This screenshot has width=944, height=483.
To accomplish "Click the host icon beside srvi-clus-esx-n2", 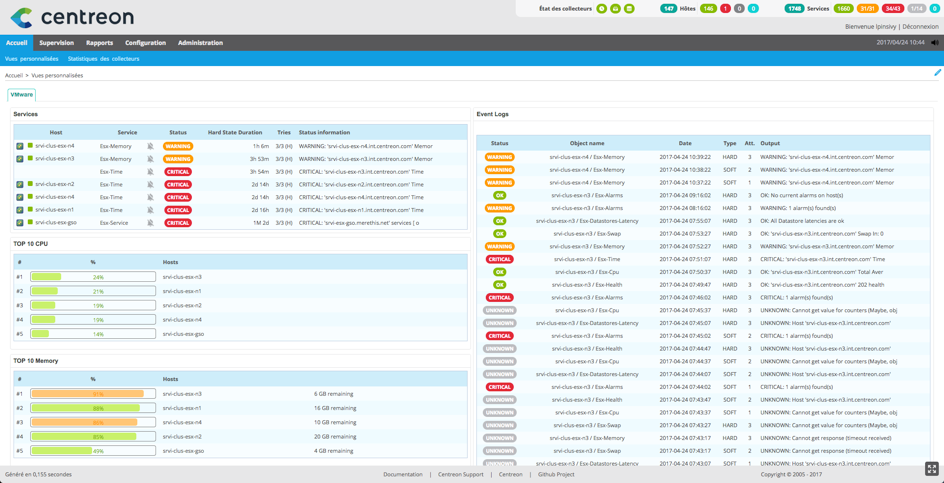I will click(x=20, y=185).
